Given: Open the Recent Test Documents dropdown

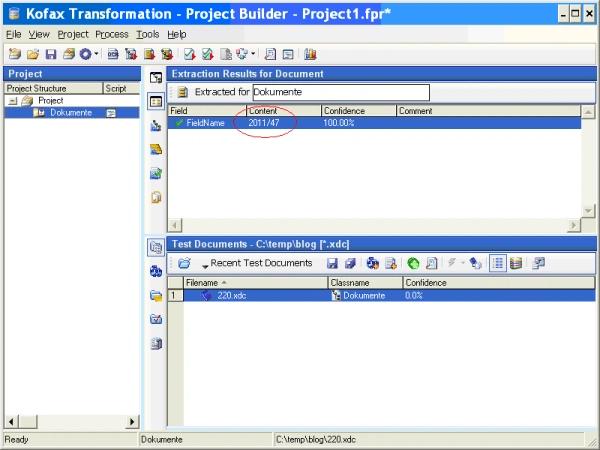Looking at the screenshot, I should [257, 263].
